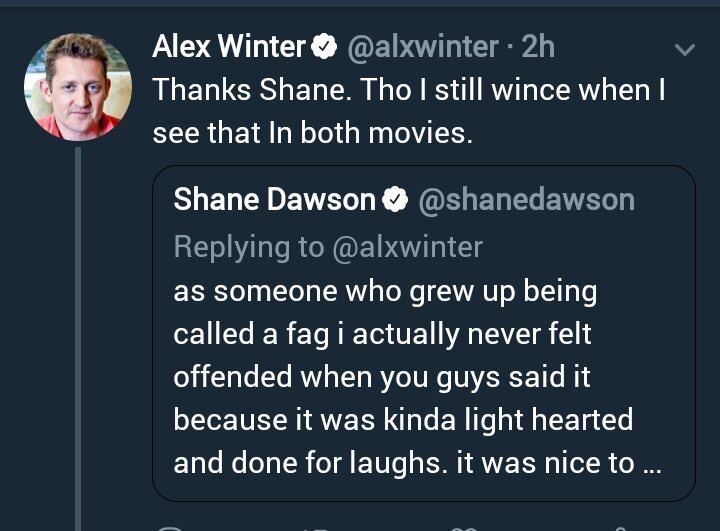720x531 pixels.
Task: Open the tweet options chevron menu
Action: [685, 49]
